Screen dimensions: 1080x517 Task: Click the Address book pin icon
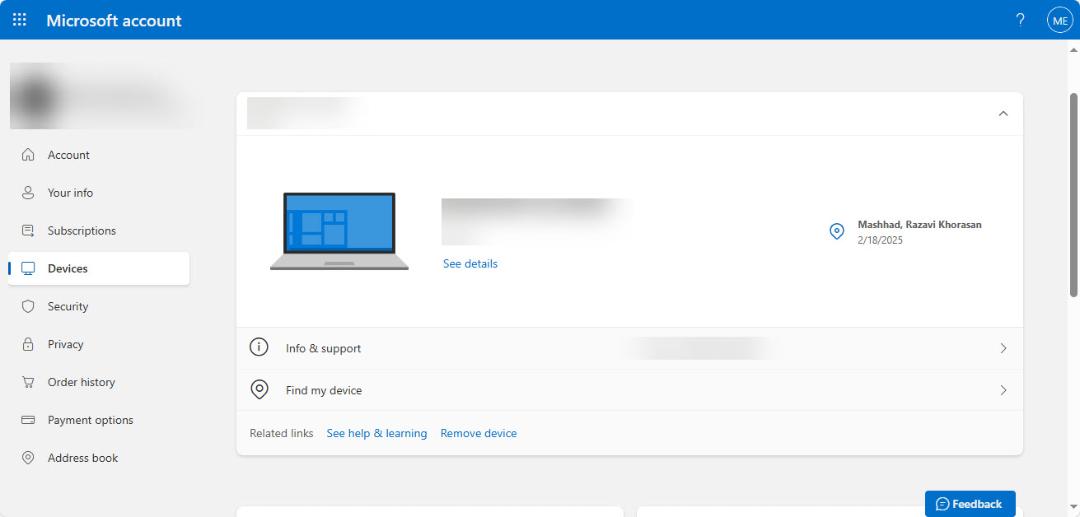point(28,458)
